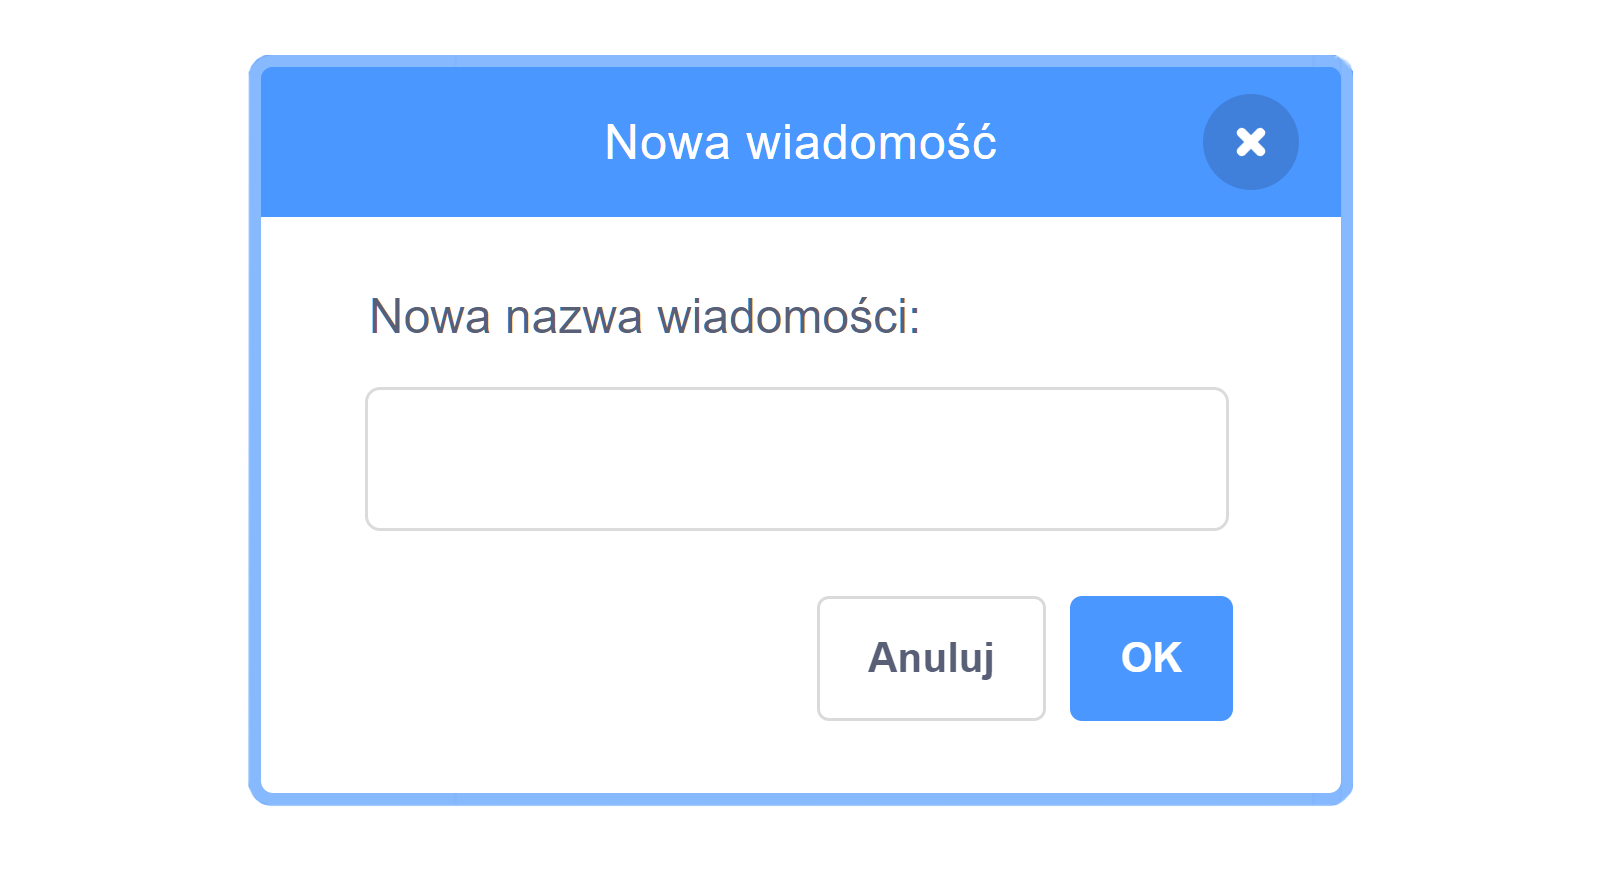Confirm with the OK button

1151,658
